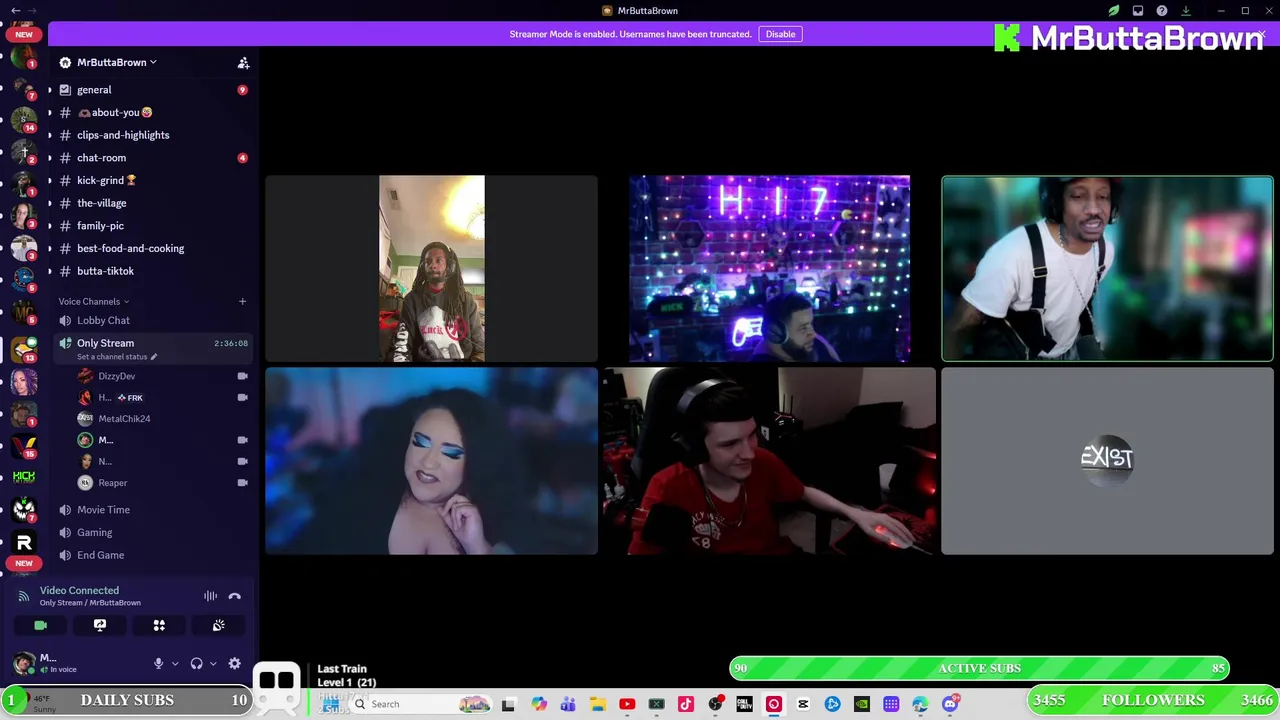1280x720 pixels.
Task: Click the Share Your Screen button
Action: tap(100, 625)
